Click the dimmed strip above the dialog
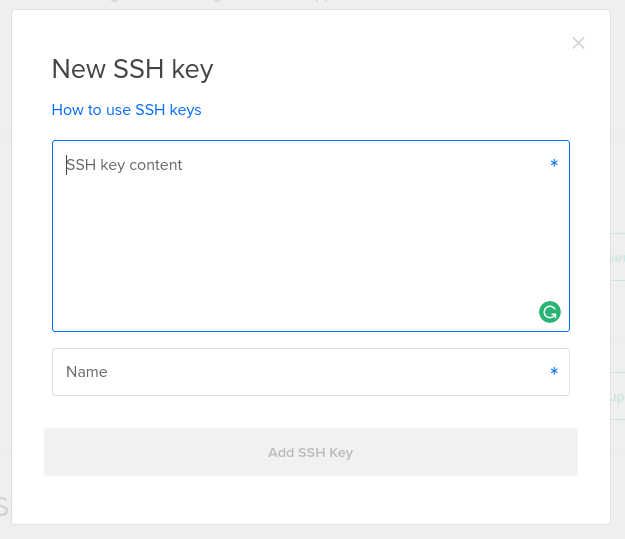625x539 pixels. (300, 4)
